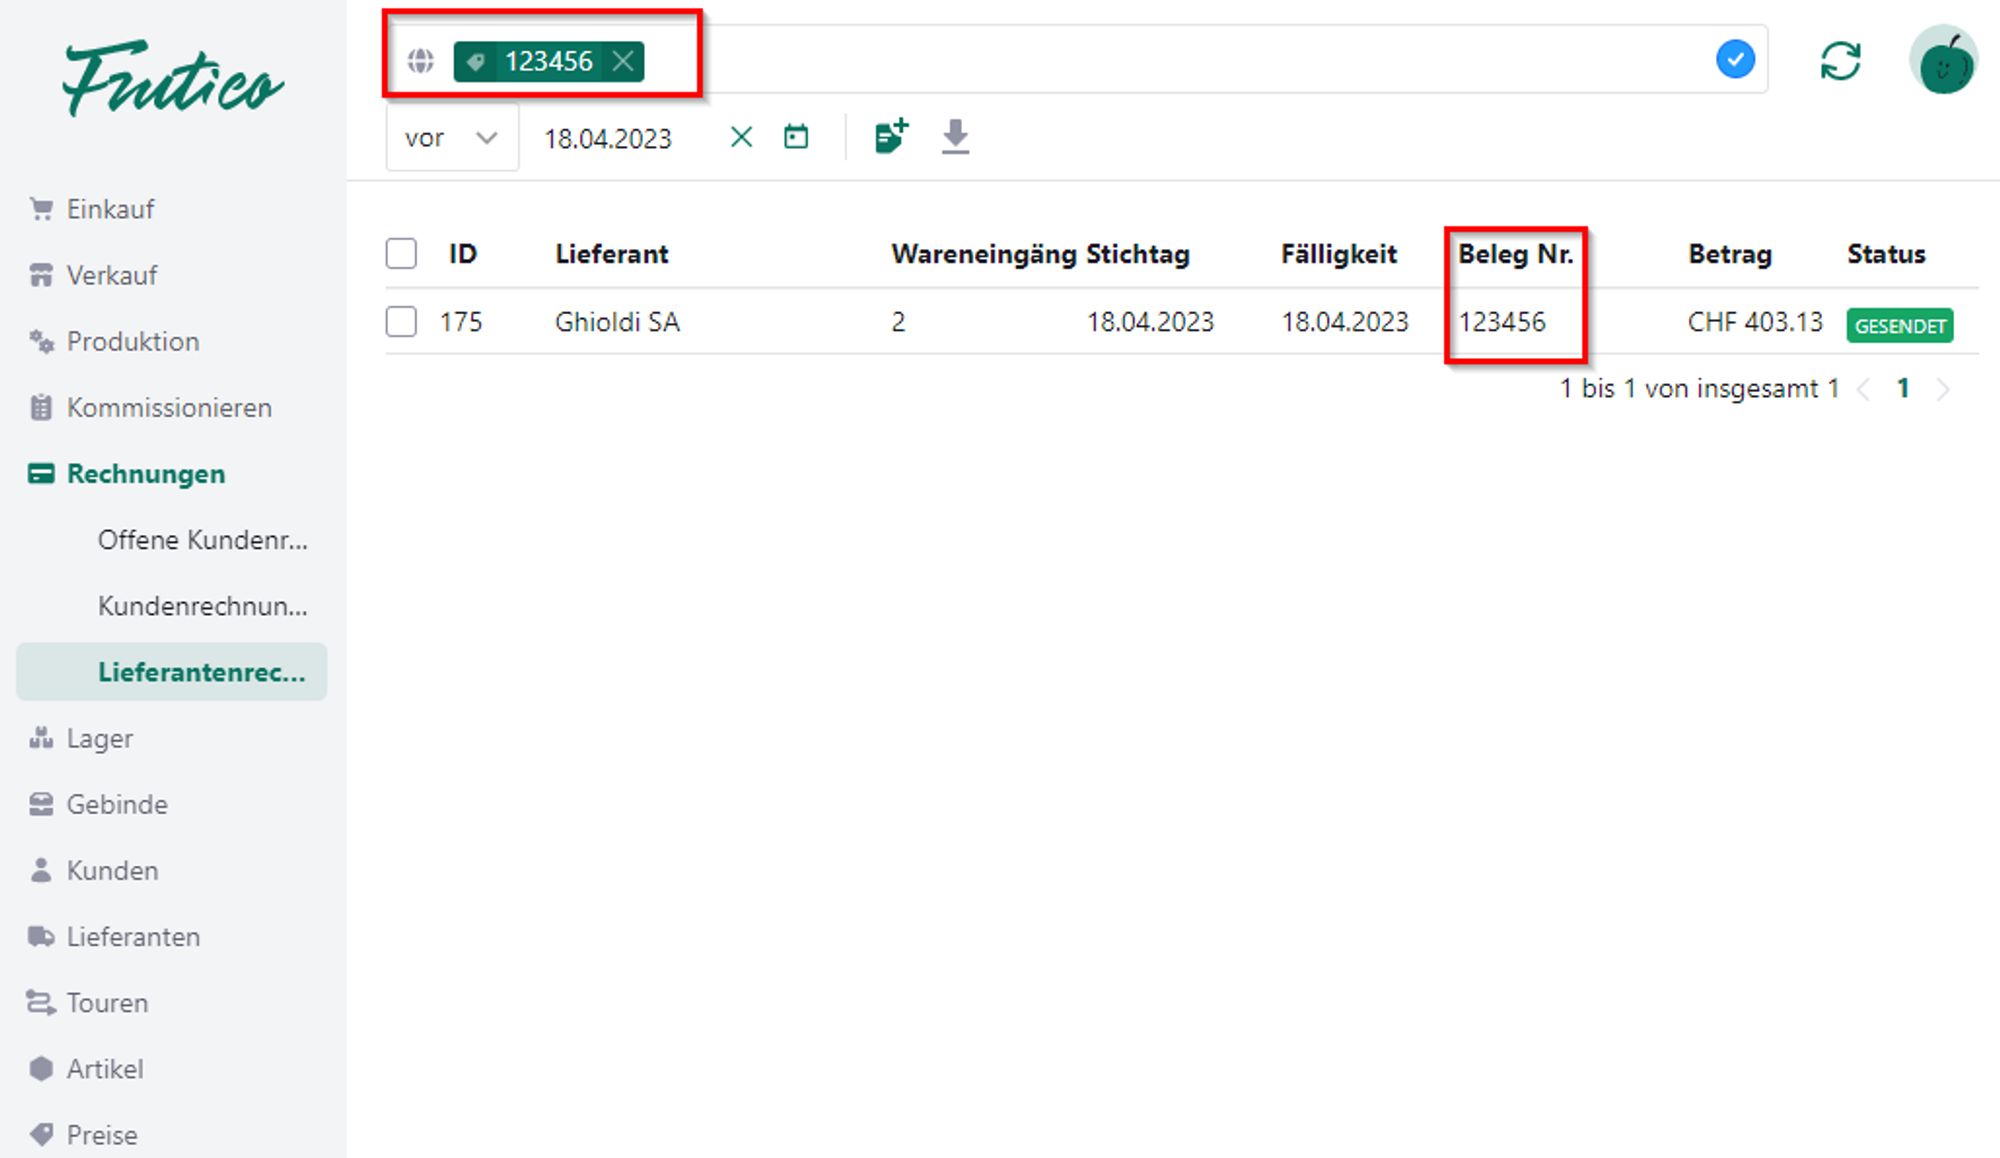This screenshot has width=2000, height=1158.
Task: Tick the select-all header checkbox
Action: 401,254
